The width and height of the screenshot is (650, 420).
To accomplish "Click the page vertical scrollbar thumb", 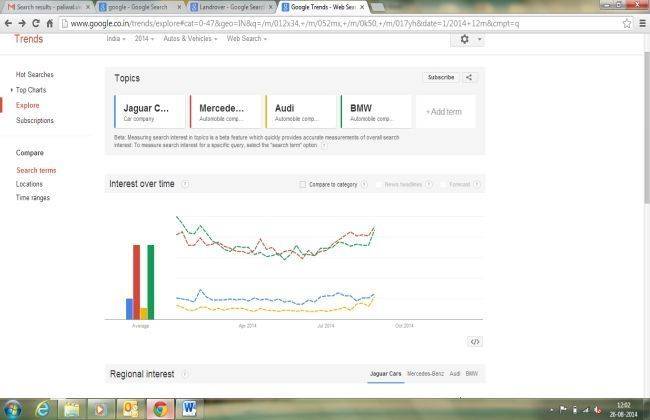I will (x=646, y=129).
